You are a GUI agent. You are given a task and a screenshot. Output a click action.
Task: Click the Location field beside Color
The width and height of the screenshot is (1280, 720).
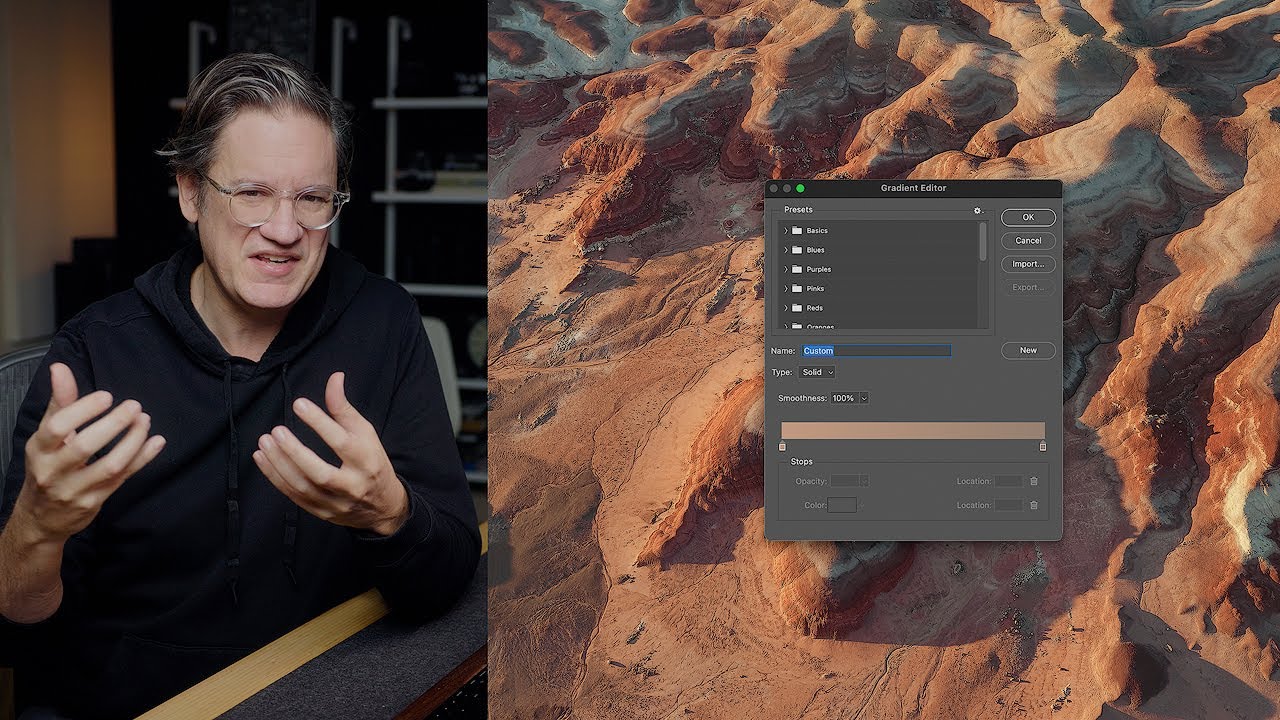pyautogui.click(x=1009, y=505)
